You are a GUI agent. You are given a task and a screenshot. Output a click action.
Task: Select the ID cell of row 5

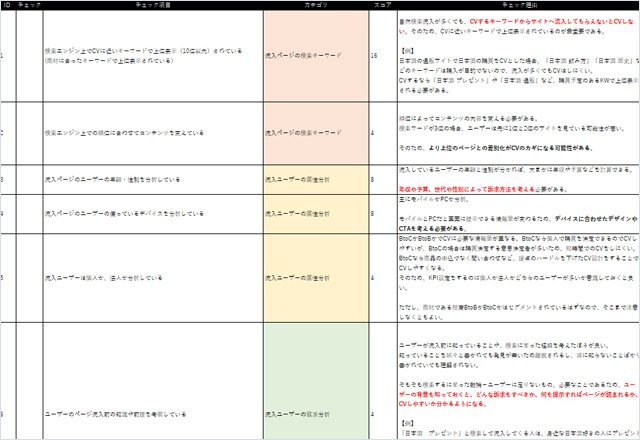pyautogui.click(x=8, y=278)
